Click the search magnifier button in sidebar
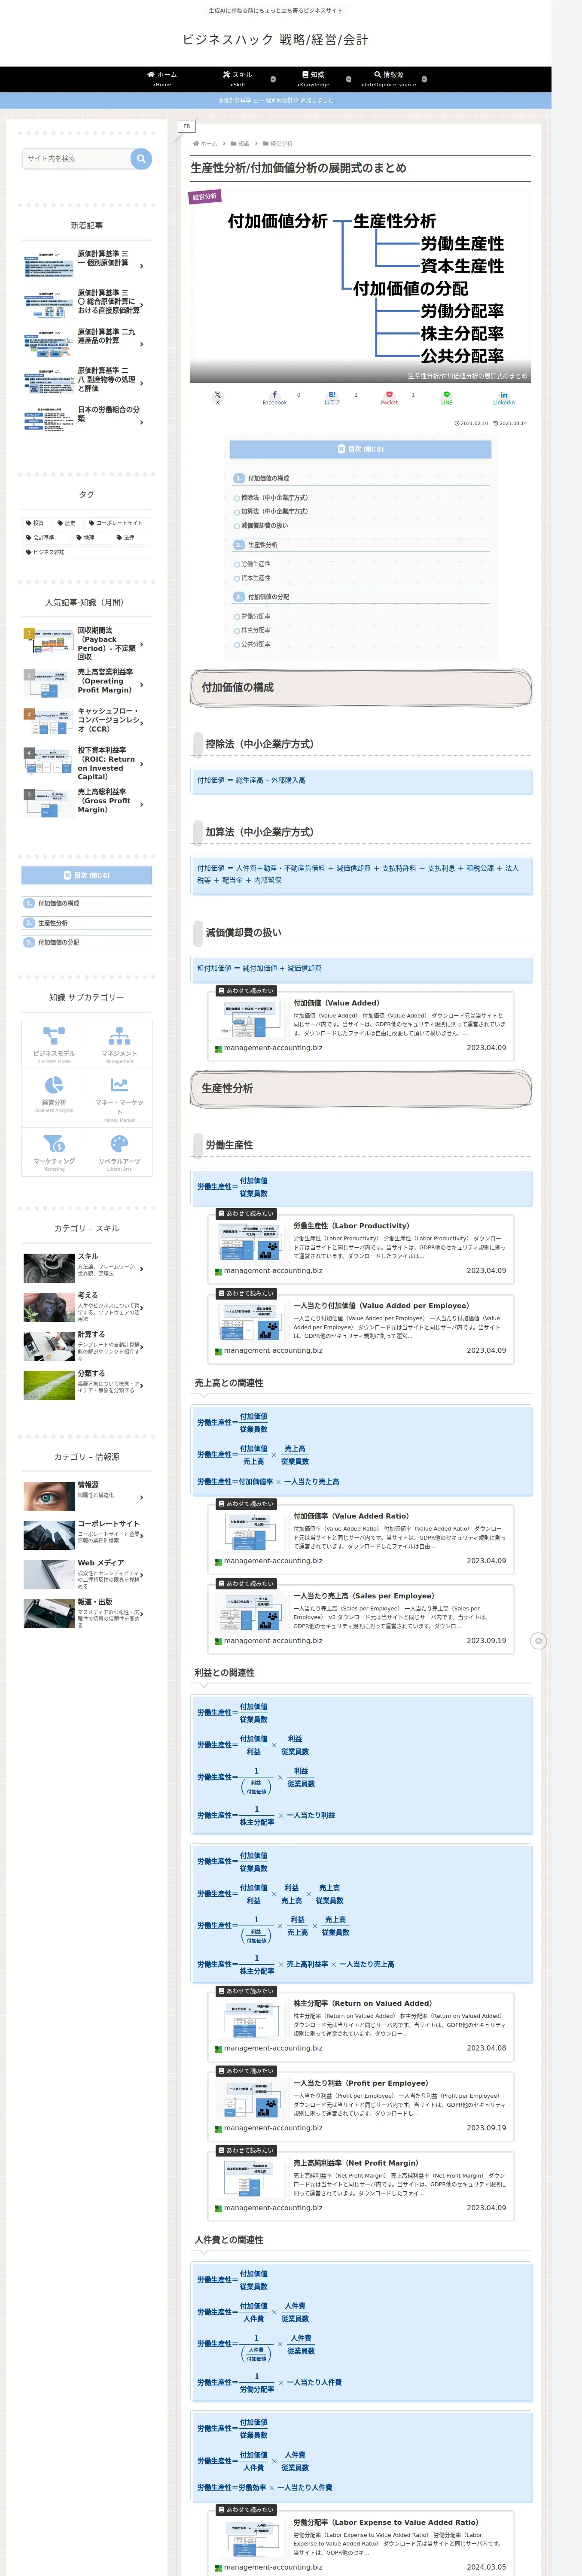582x2576 pixels. point(141,159)
